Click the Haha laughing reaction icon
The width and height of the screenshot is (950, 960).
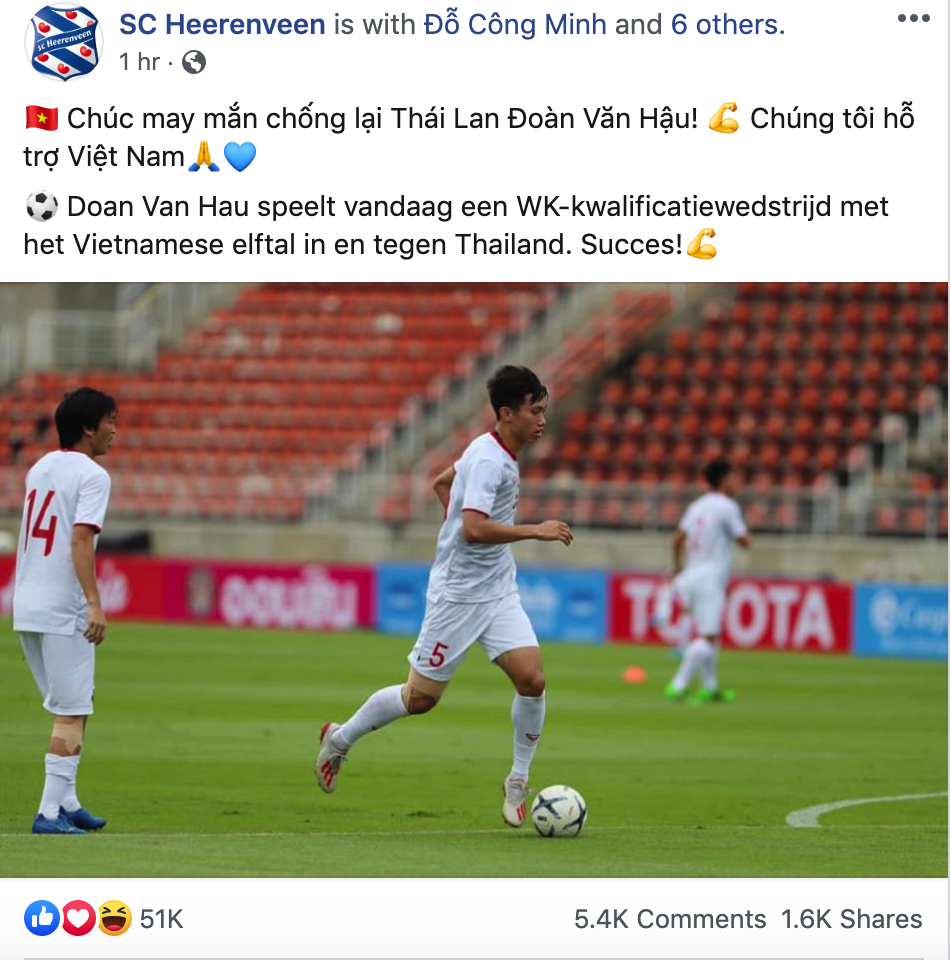[x=114, y=918]
